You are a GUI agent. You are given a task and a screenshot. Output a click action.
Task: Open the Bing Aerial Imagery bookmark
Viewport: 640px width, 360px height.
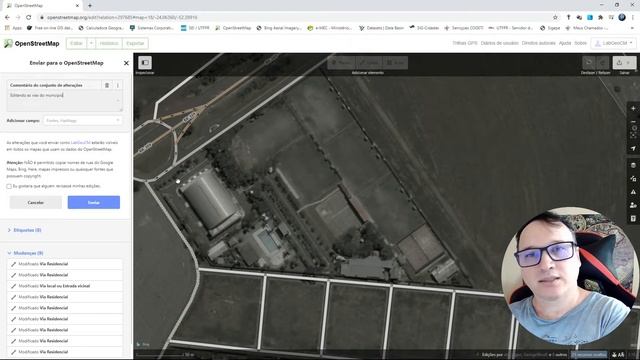point(279,28)
